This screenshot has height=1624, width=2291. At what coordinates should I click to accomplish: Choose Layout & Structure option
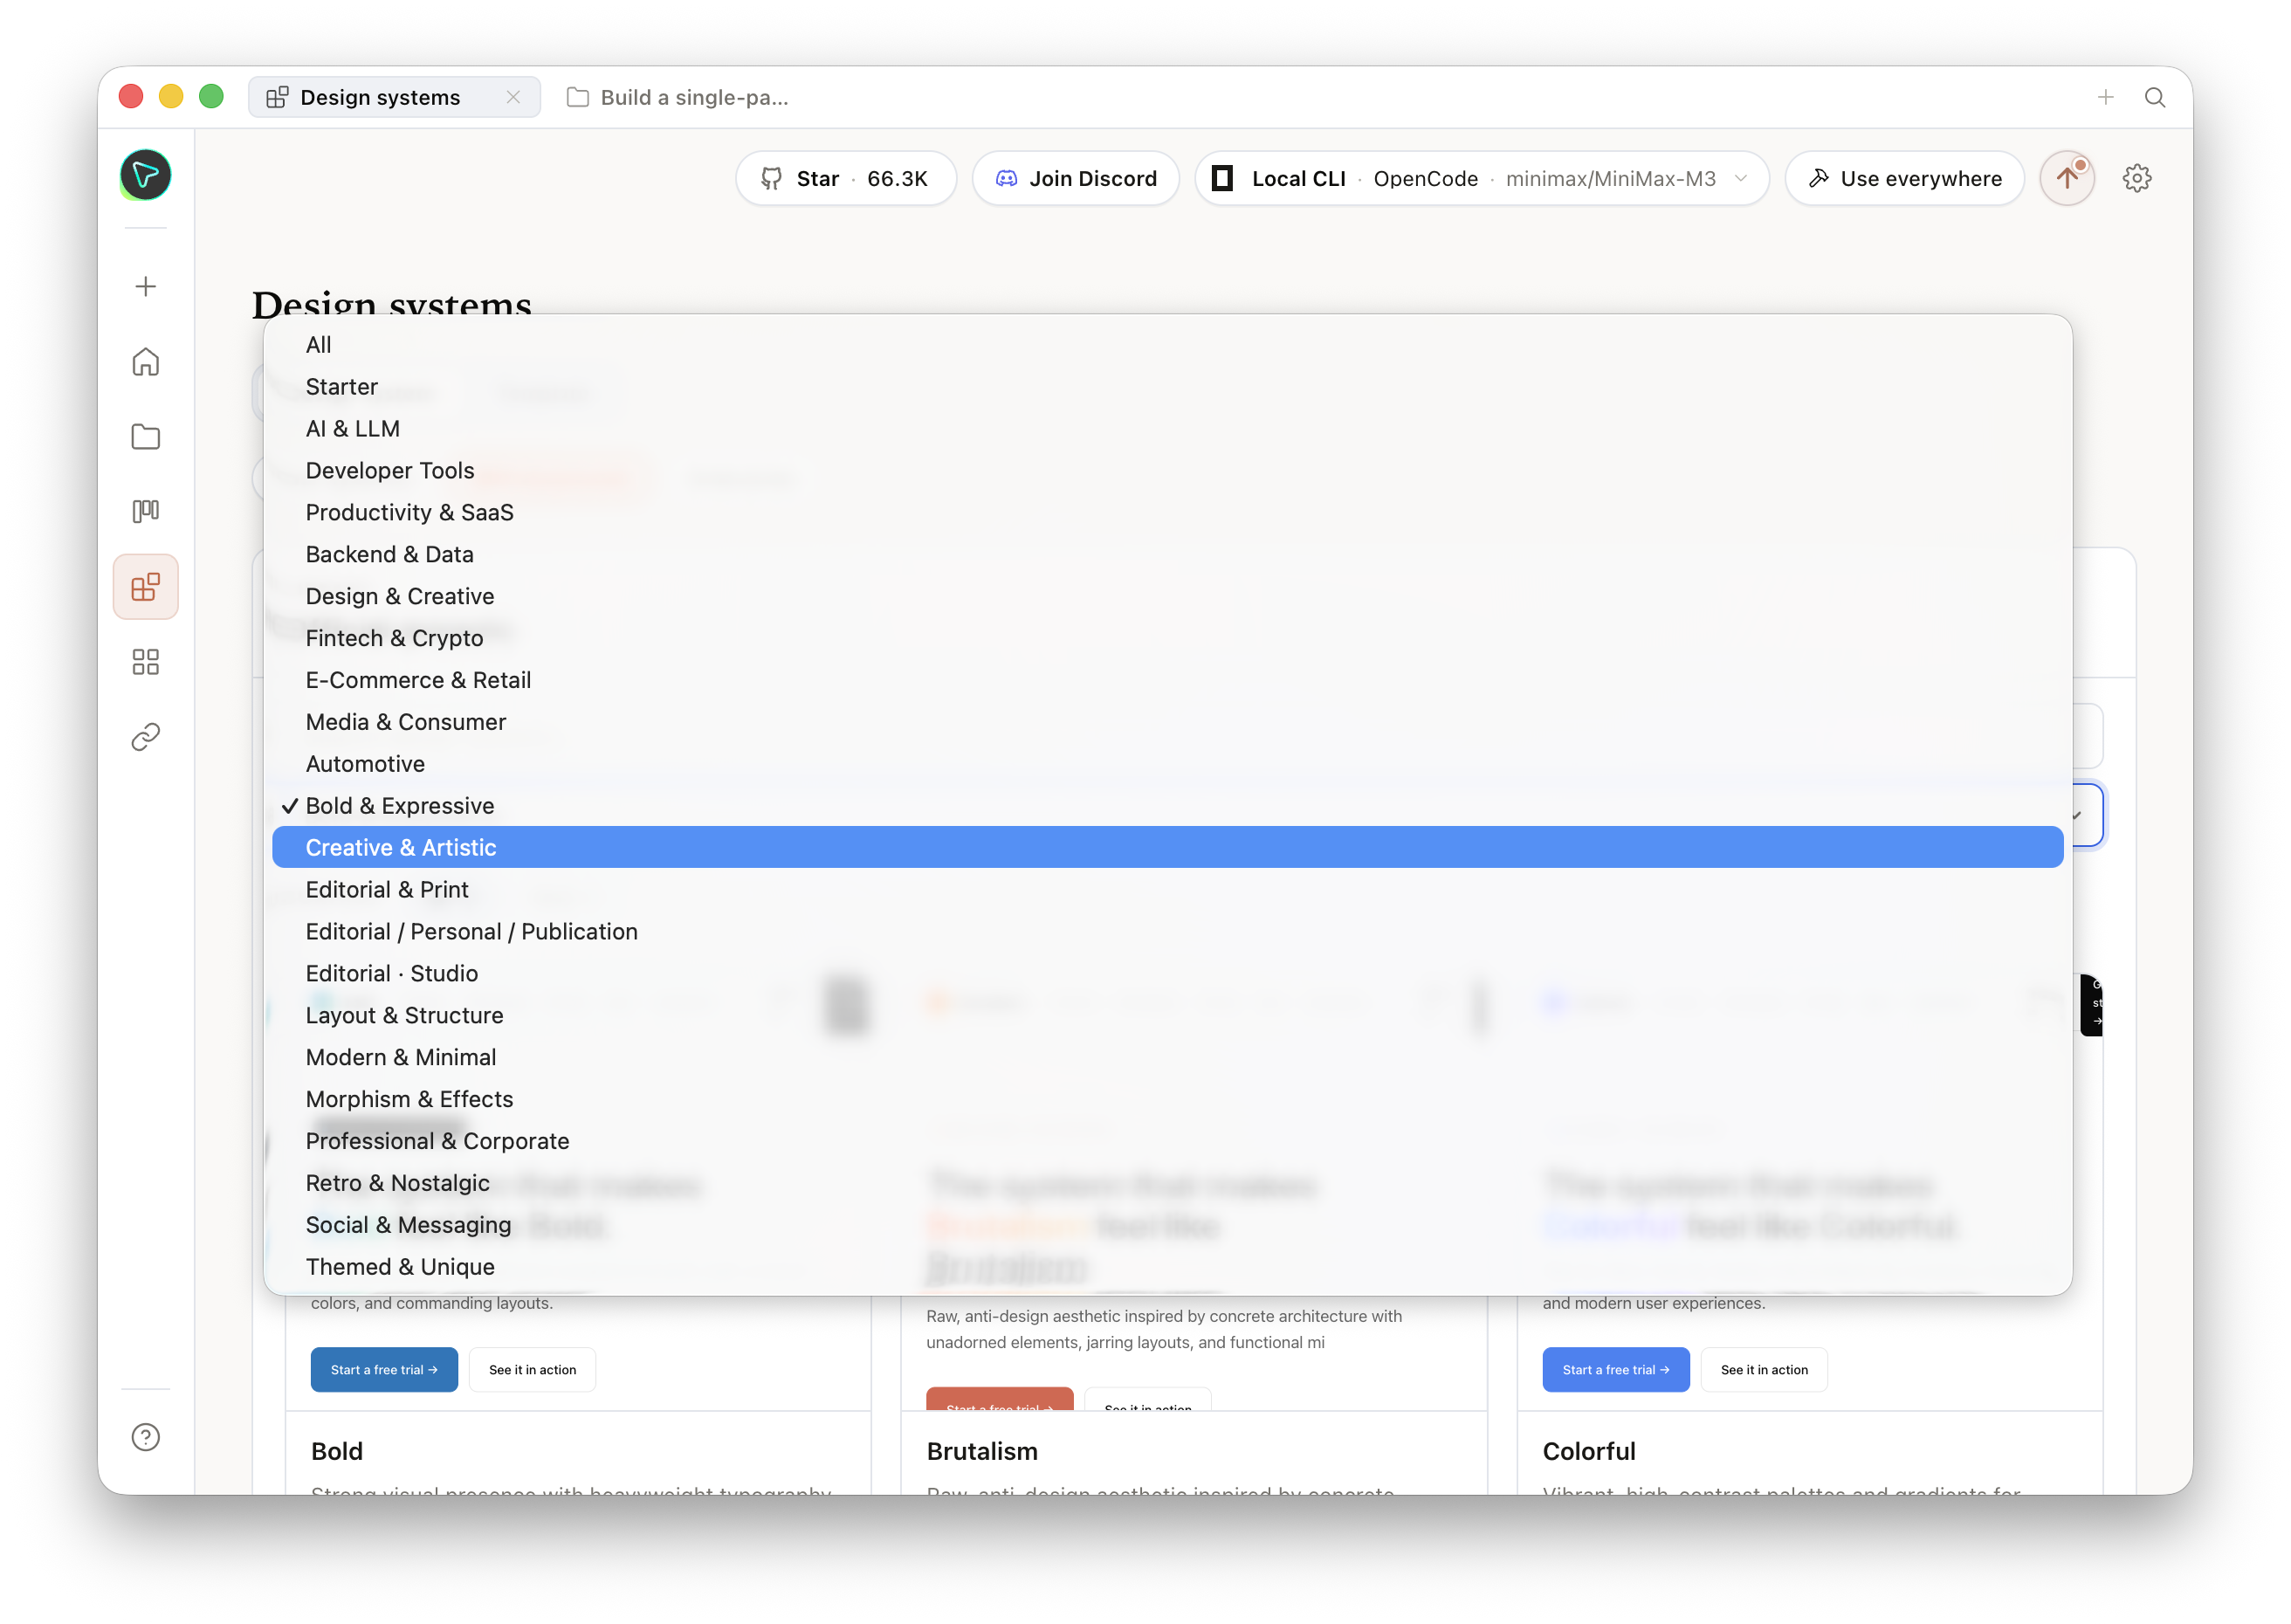pos(1167,1016)
